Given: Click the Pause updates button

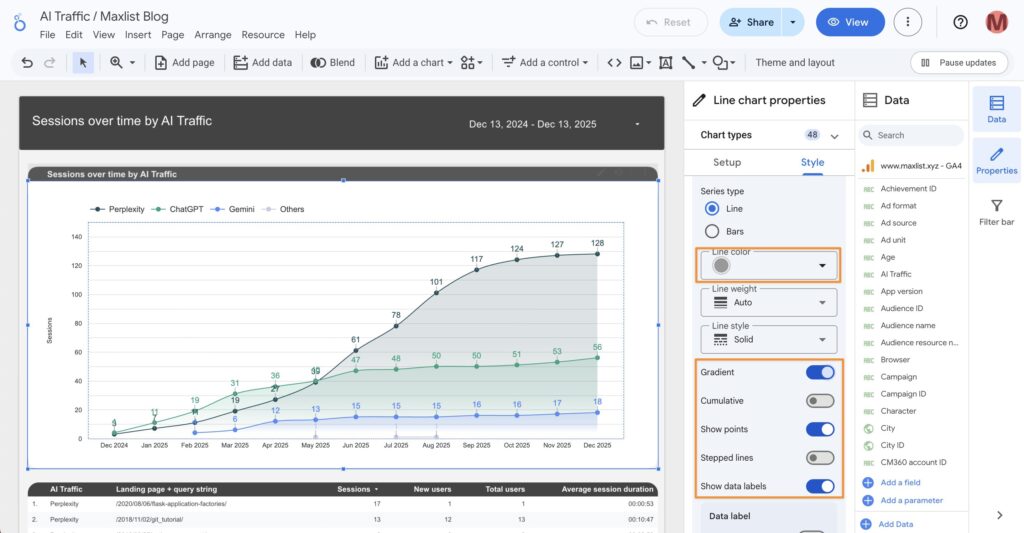Looking at the screenshot, I should tap(959, 63).
